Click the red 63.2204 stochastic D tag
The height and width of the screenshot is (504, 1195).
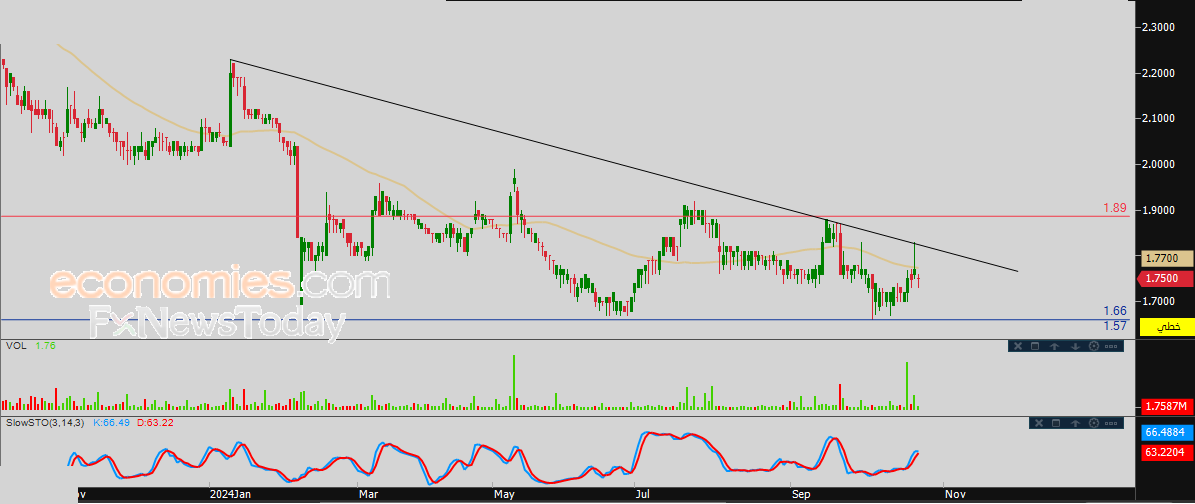click(x=1166, y=452)
